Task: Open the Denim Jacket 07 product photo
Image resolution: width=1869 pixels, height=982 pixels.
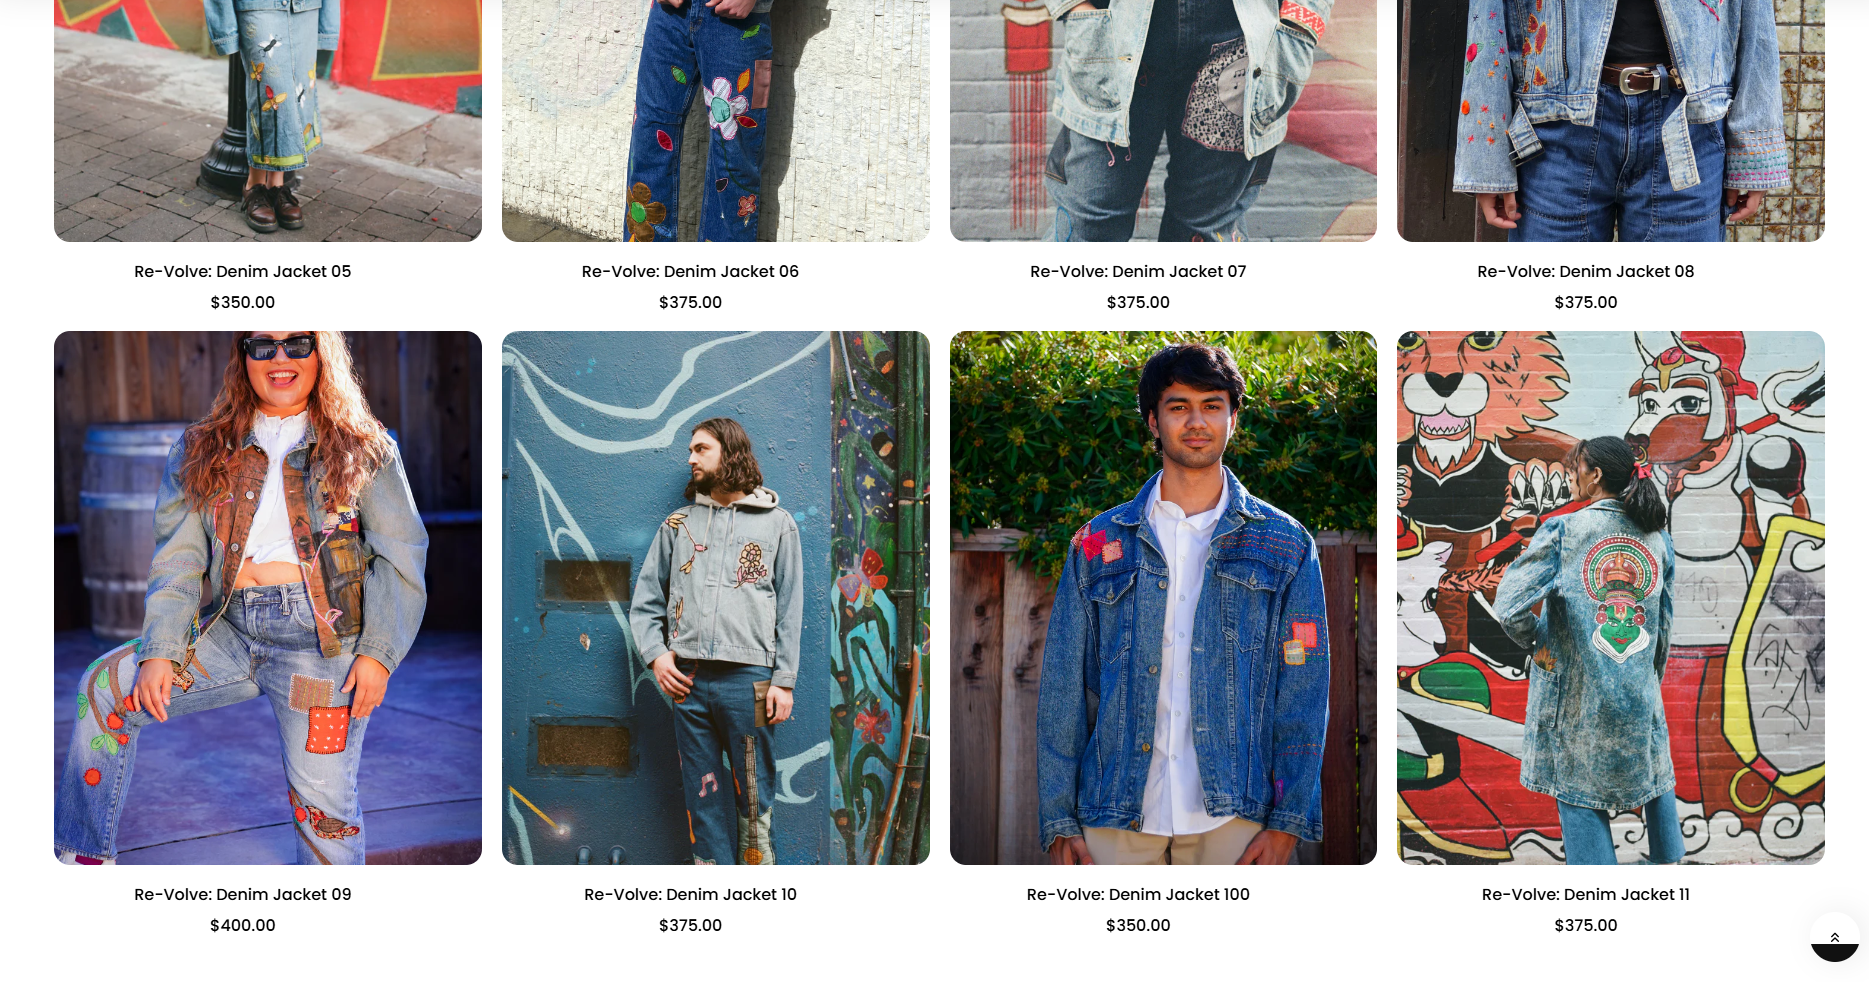Action: [1163, 120]
